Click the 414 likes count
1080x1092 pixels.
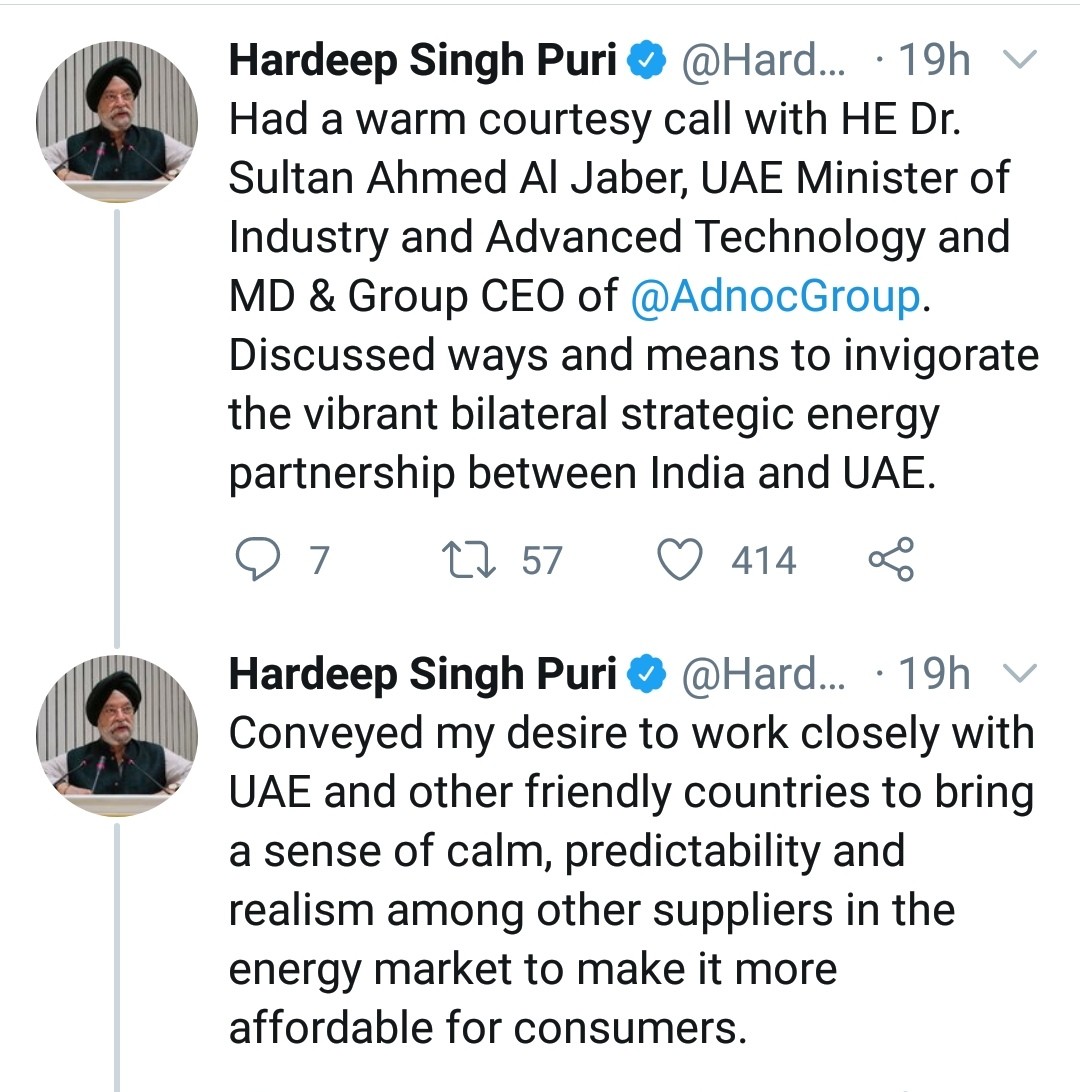(763, 560)
